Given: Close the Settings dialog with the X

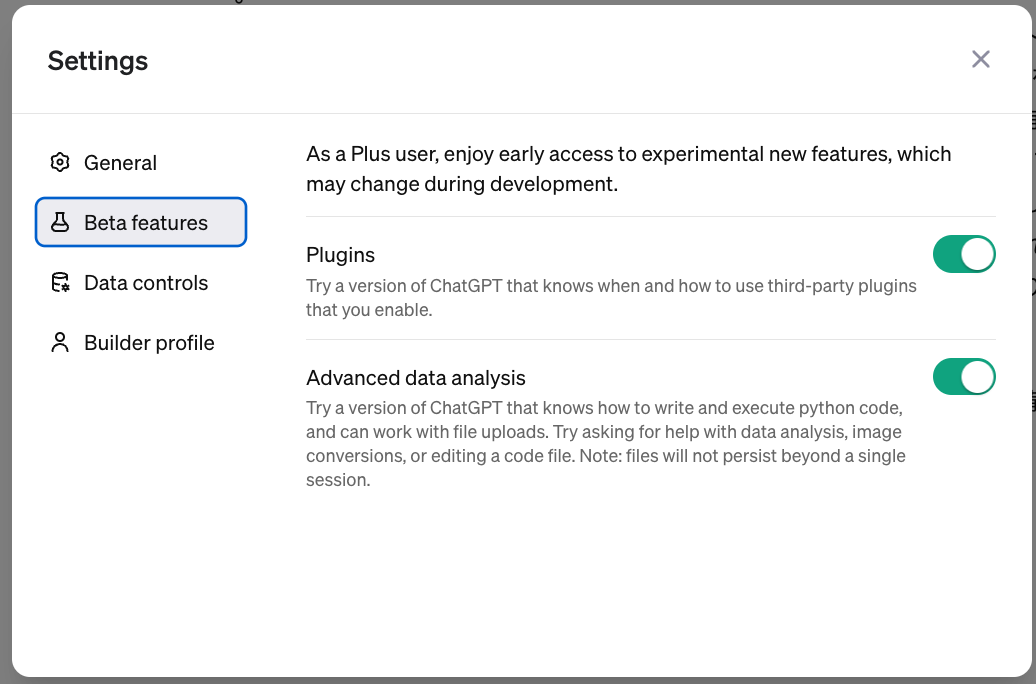Looking at the screenshot, I should [x=981, y=60].
